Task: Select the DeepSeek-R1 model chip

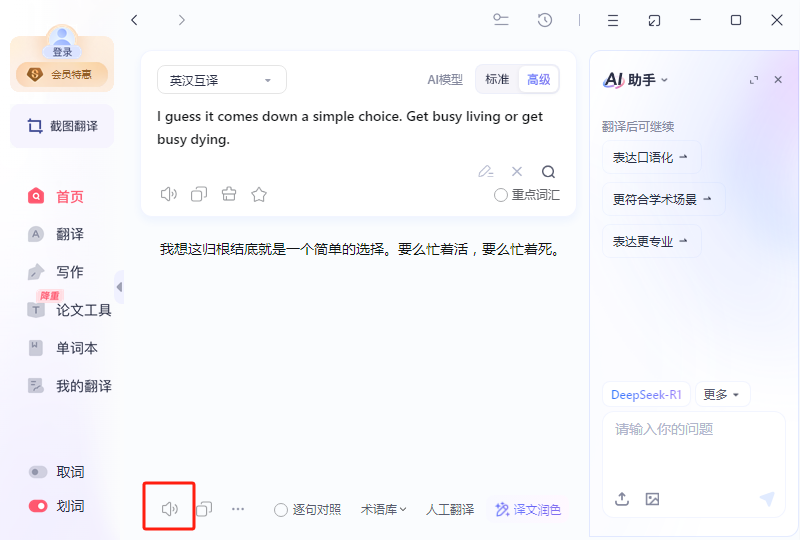Action: [x=646, y=395]
